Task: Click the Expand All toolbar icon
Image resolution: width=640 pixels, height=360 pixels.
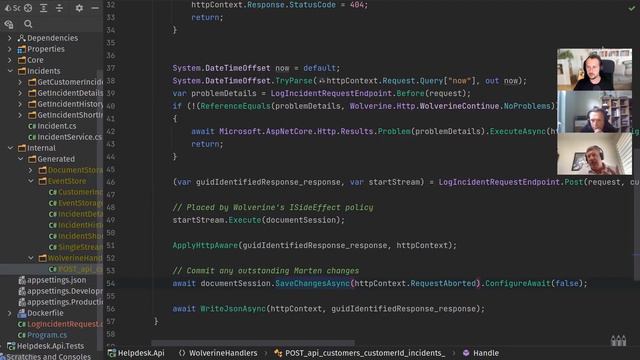Action: pos(44,8)
